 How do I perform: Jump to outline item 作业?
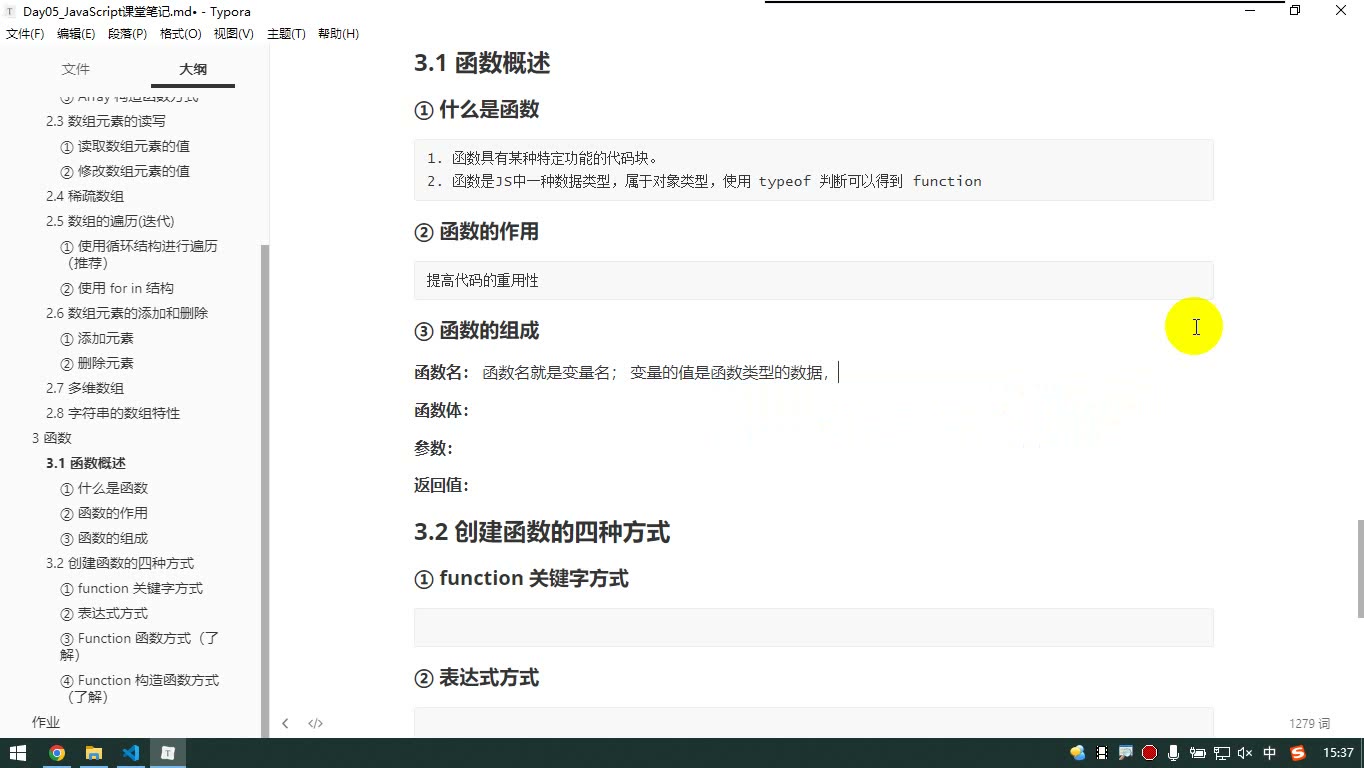(x=46, y=722)
